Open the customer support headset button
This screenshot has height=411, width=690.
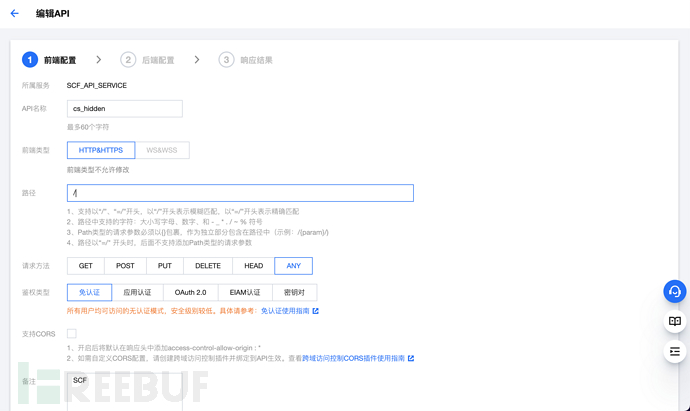point(675,291)
